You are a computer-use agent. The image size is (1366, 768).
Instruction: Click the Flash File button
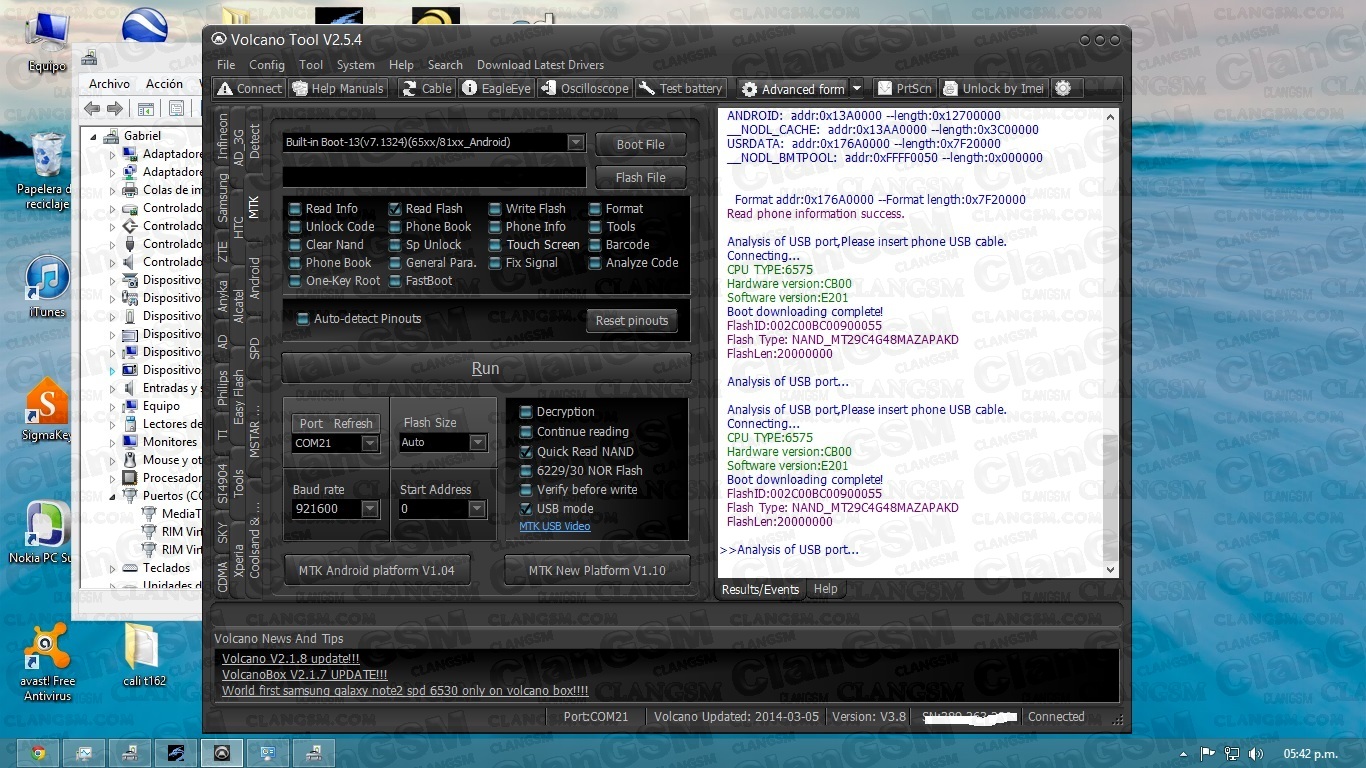coord(640,177)
